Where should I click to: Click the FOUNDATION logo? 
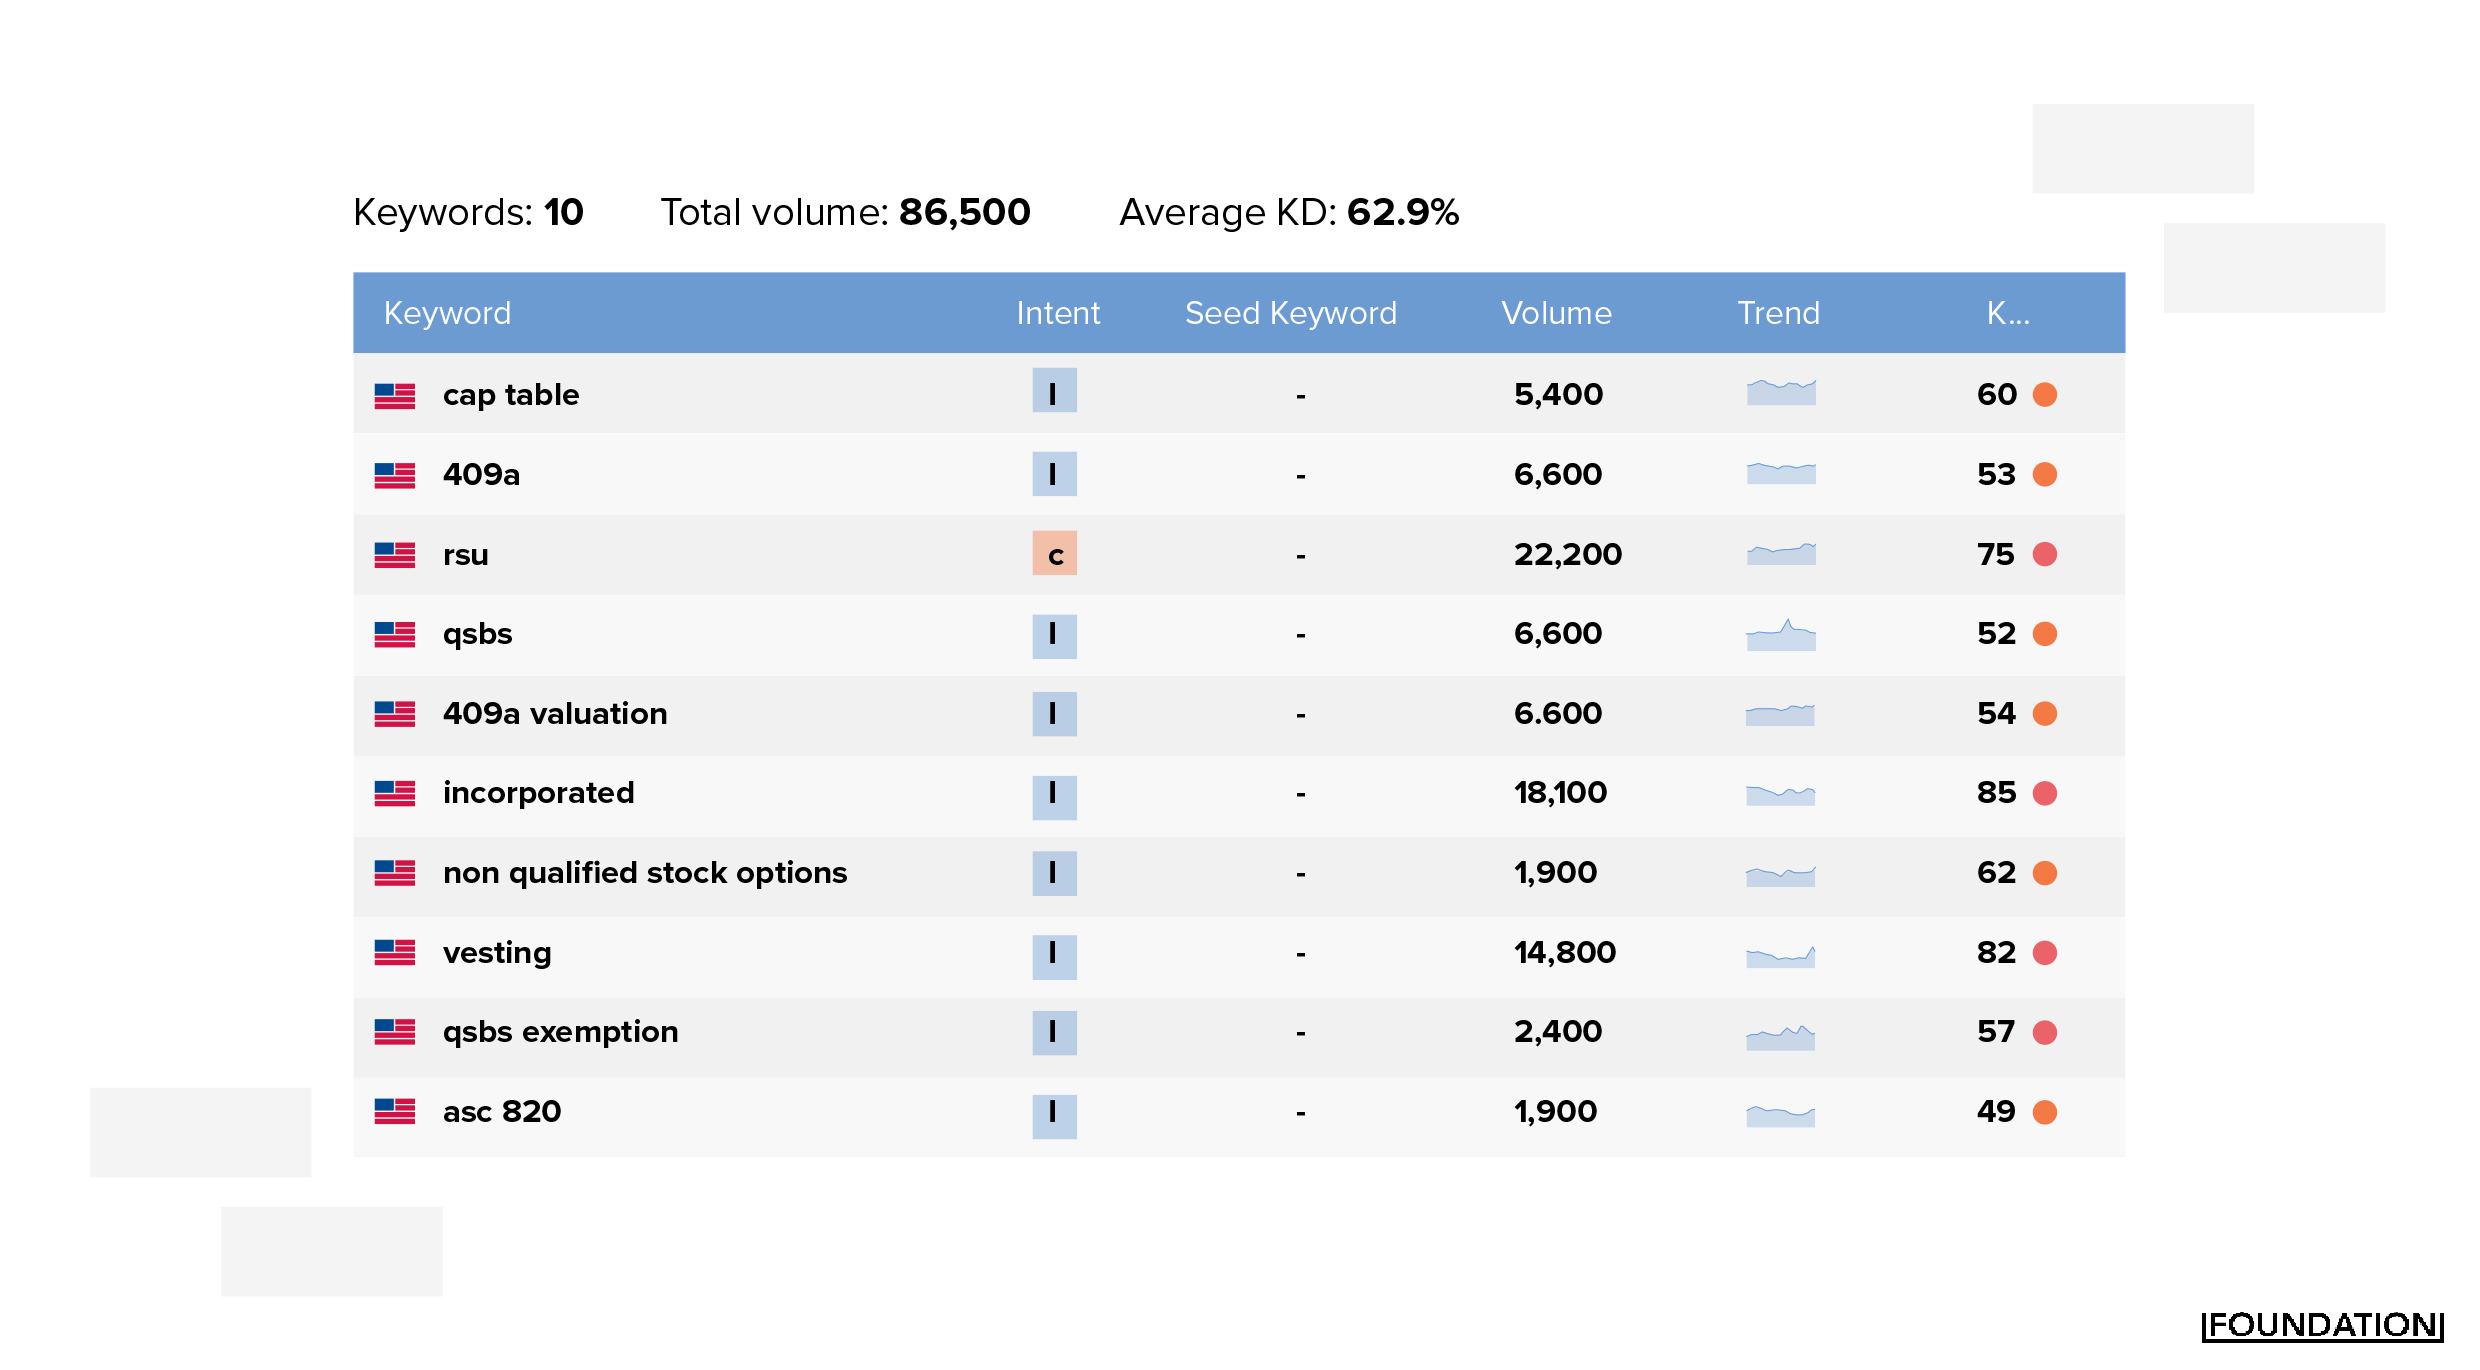click(2322, 1325)
